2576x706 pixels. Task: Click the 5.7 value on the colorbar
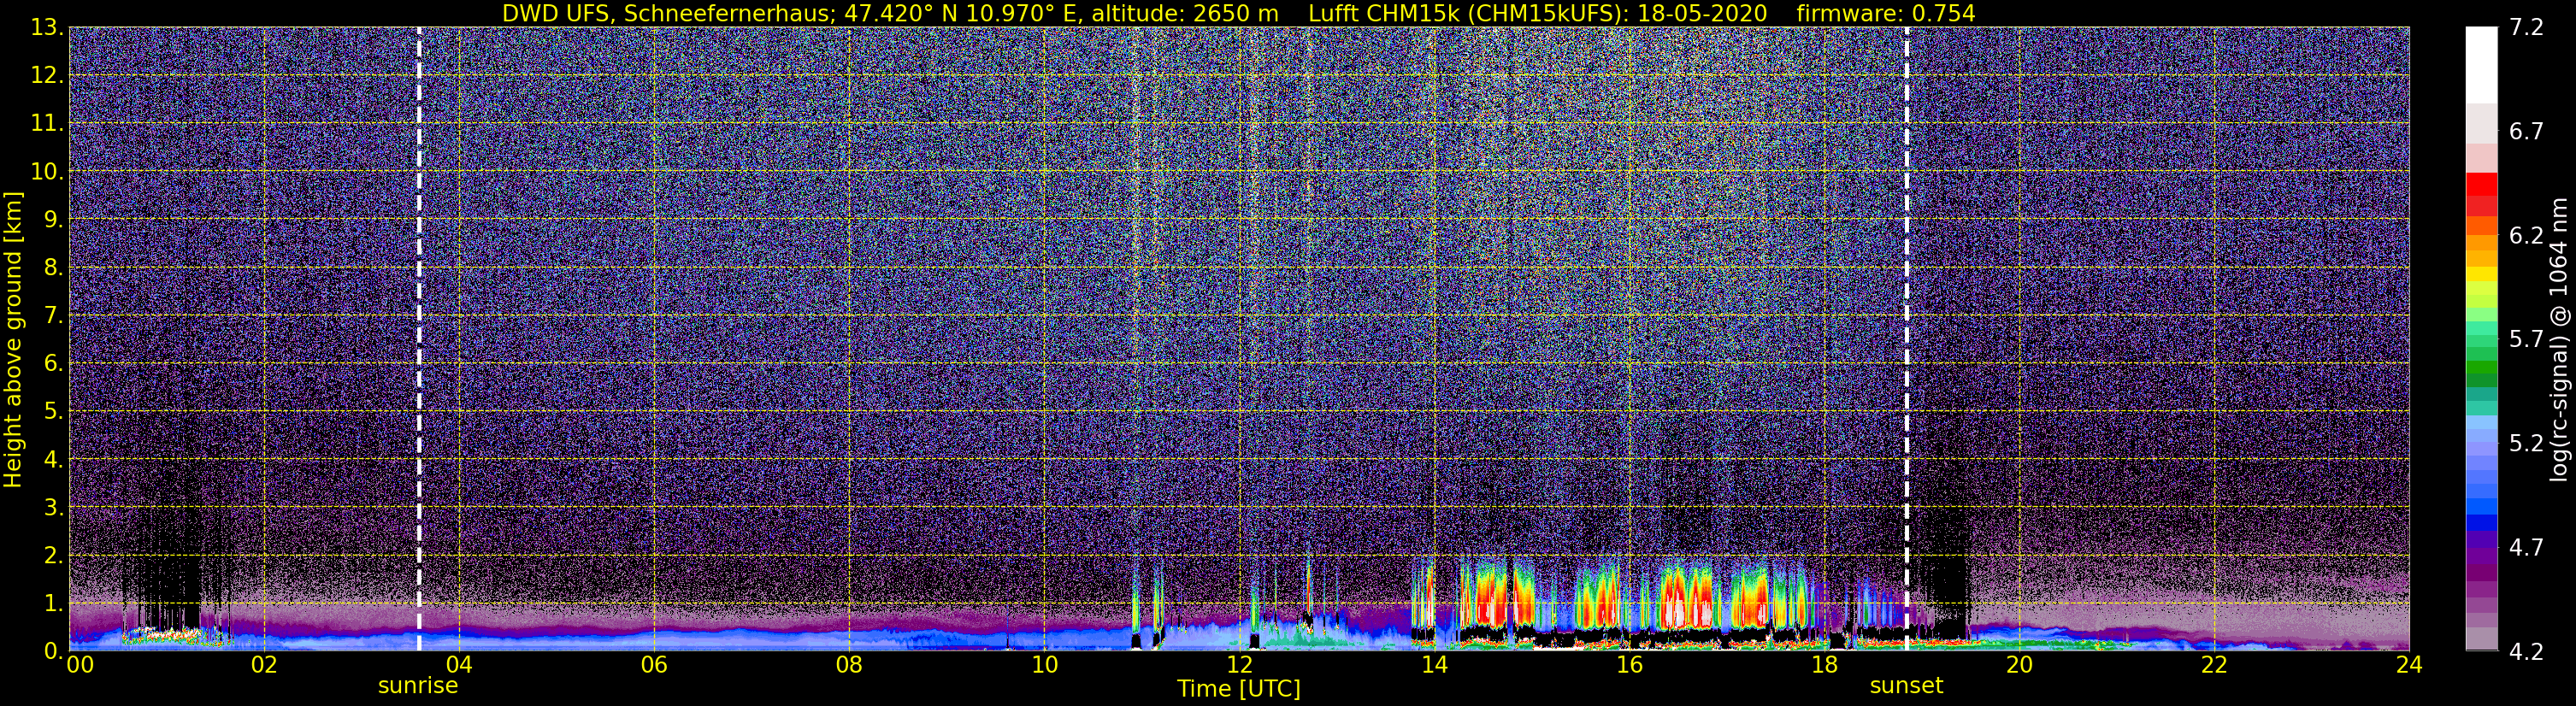click(2526, 340)
